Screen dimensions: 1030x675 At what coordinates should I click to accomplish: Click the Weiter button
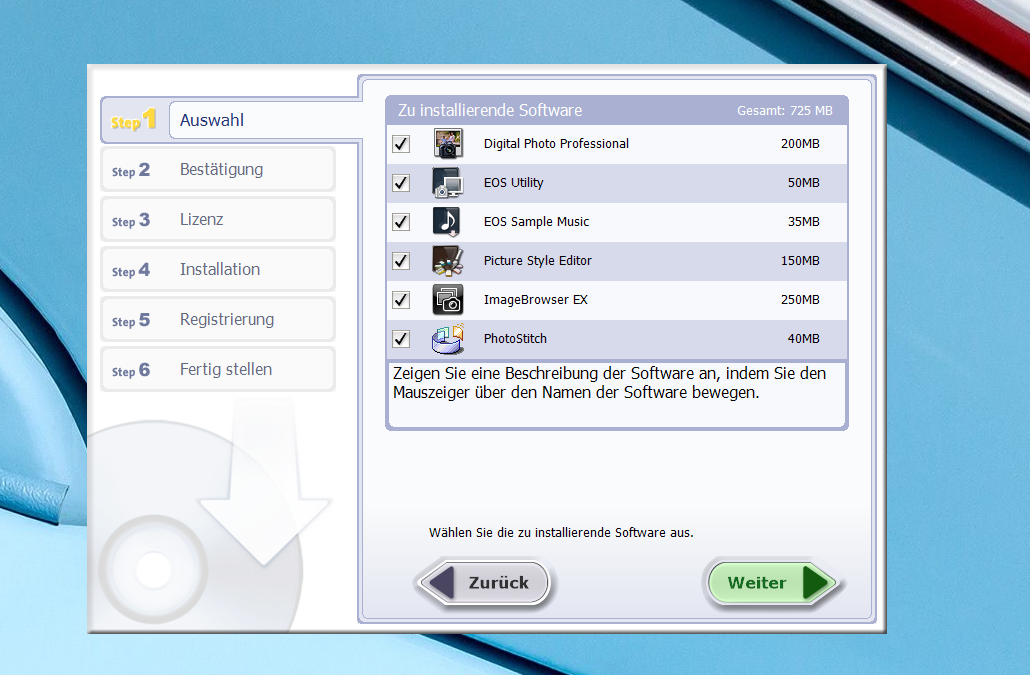coord(772,582)
